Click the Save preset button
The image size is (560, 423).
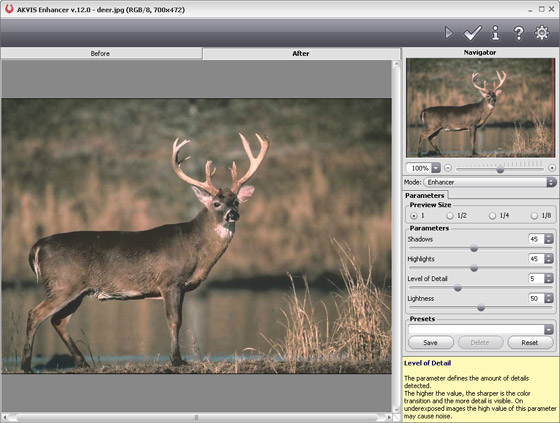coord(431,343)
